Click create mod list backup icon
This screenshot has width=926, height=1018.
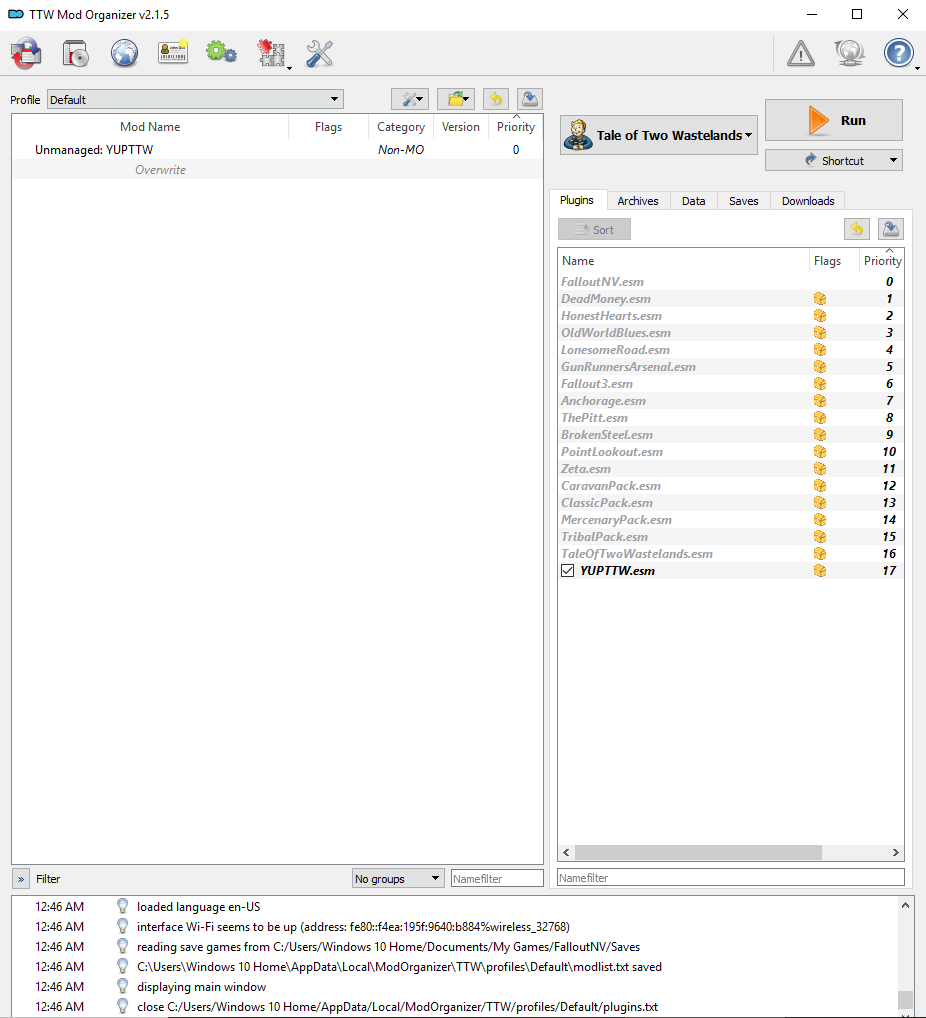point(530,99)
